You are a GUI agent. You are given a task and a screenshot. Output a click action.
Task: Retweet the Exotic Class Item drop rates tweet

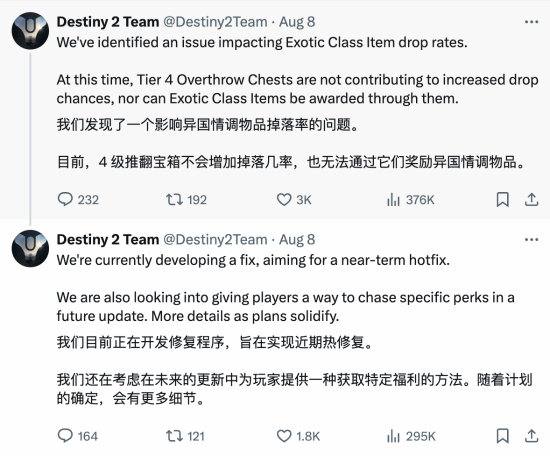tap(186, 200)
